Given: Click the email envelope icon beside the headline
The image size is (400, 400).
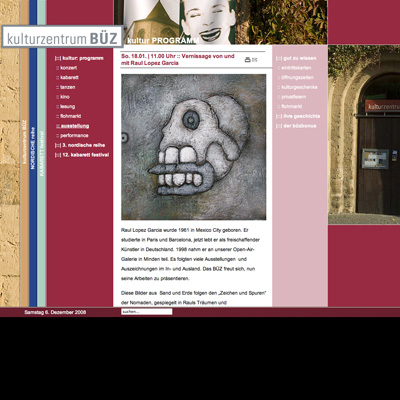Looking at the screenshot, I should click(255, 60).
